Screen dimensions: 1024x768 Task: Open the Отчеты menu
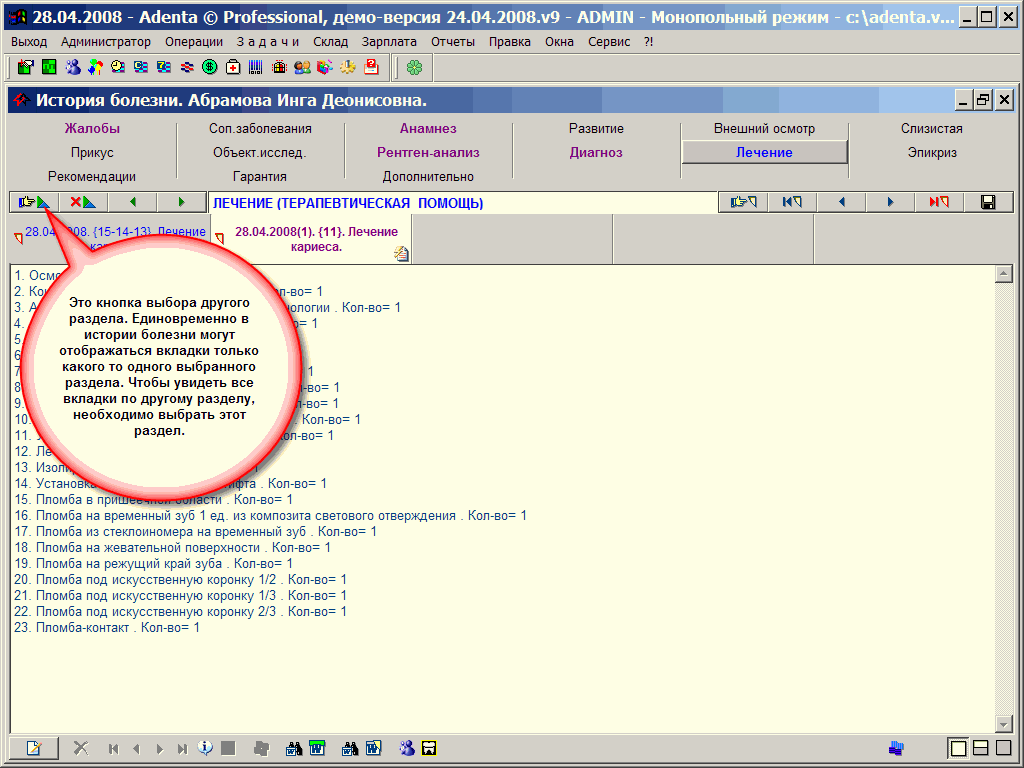pyautogui.click(x=453, y=42)
